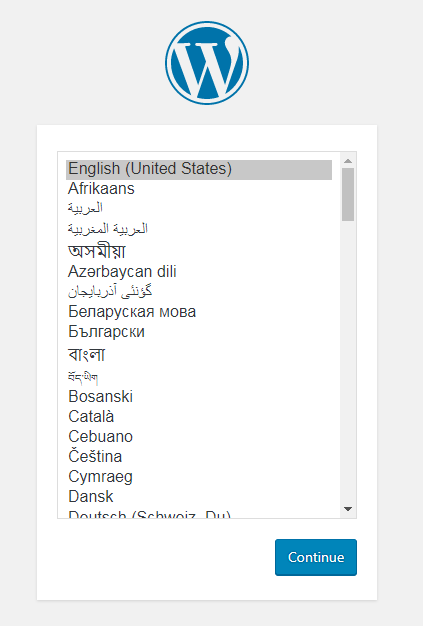
Task: Select Български language option
Action: (x=199, y=332)
